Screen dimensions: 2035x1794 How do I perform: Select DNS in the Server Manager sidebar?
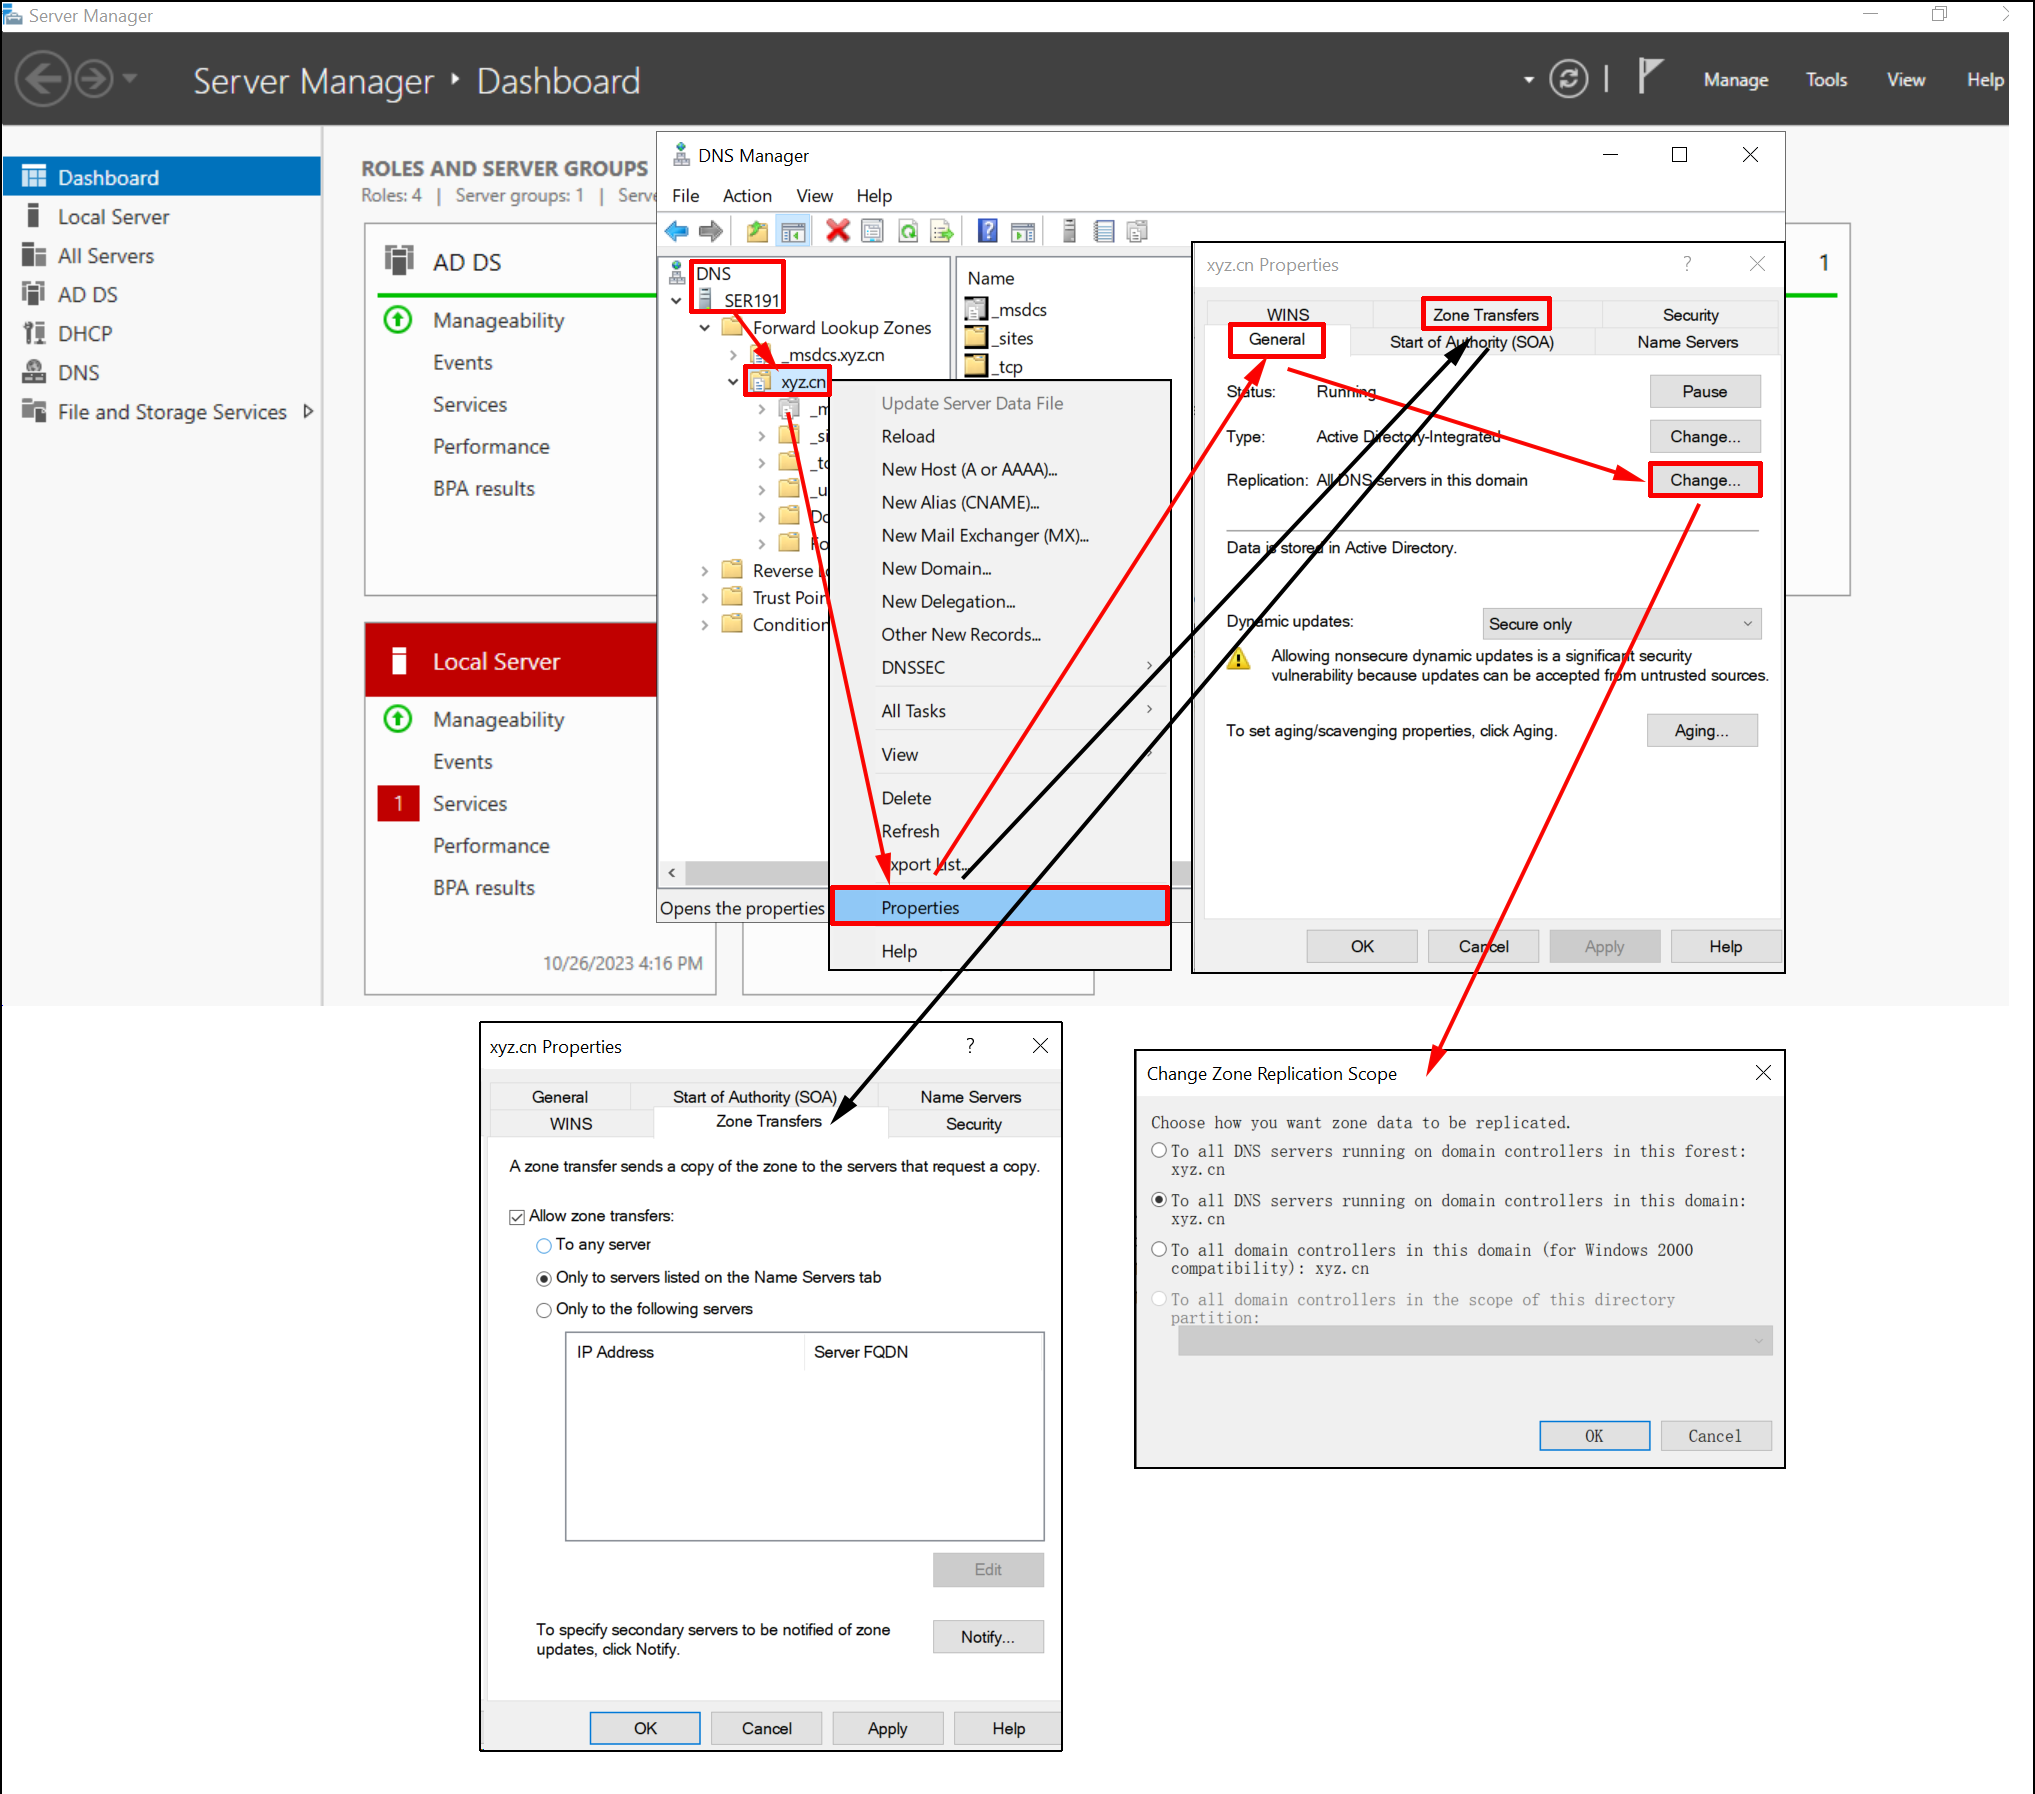[78, 372]
